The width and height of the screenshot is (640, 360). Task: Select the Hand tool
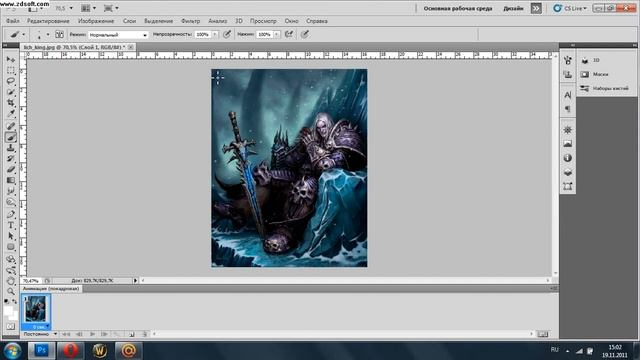11,281
